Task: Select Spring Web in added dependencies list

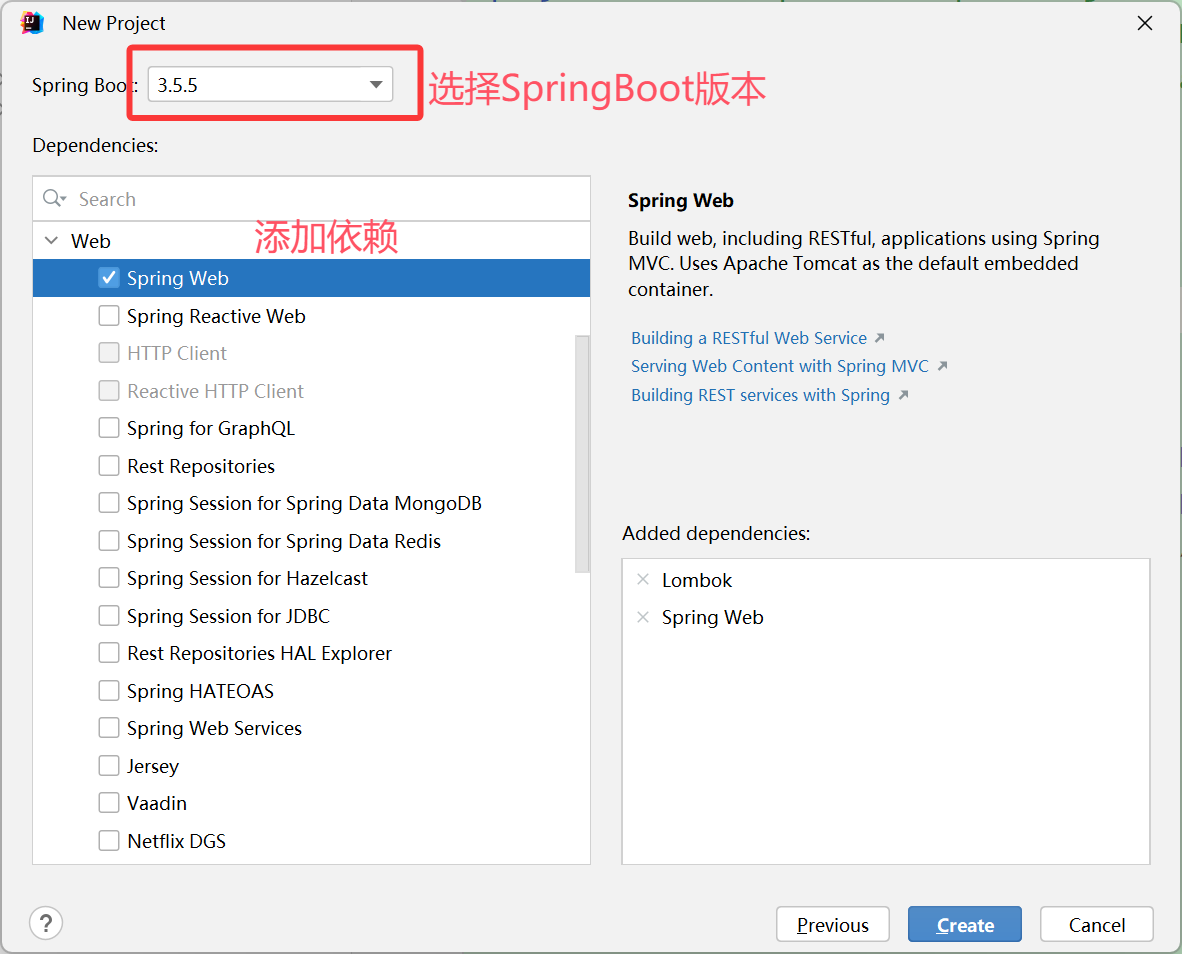Action: point(712,617)
